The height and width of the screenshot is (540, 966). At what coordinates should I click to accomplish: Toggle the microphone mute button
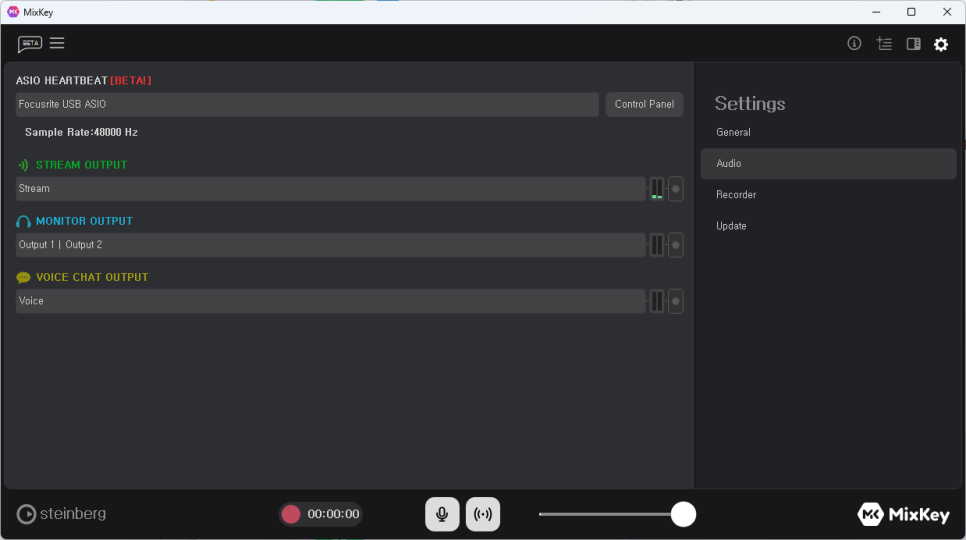coord(442,514)
